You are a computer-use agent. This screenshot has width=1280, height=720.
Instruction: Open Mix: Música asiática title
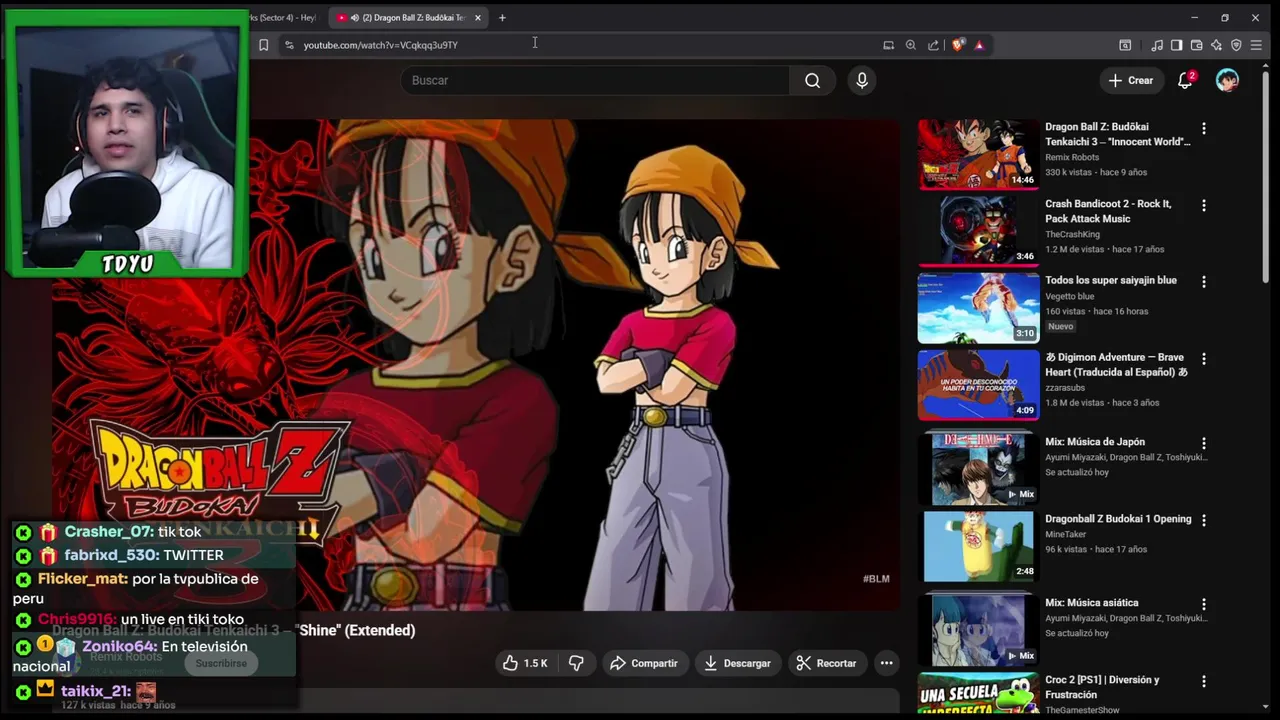point(1092,603)
